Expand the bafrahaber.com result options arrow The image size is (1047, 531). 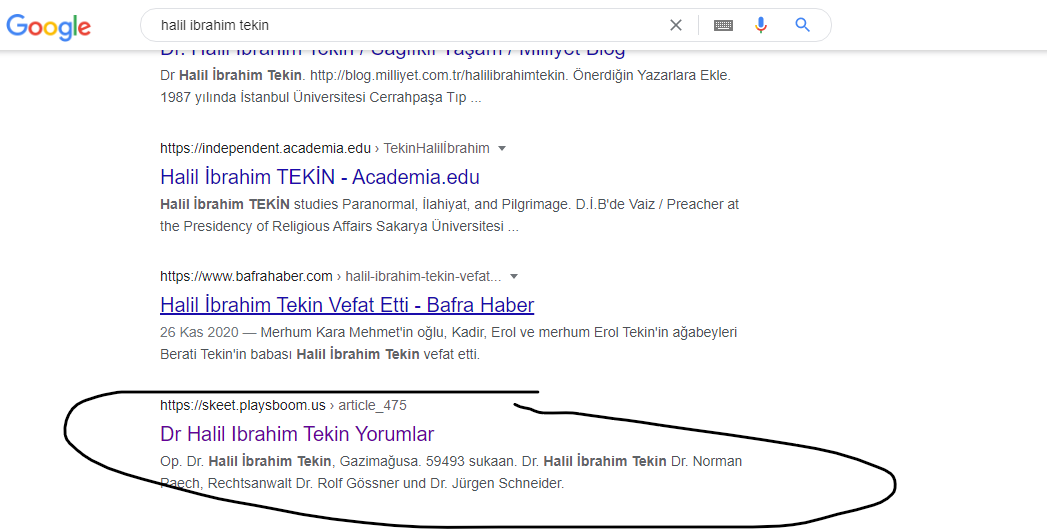(513, 277)
